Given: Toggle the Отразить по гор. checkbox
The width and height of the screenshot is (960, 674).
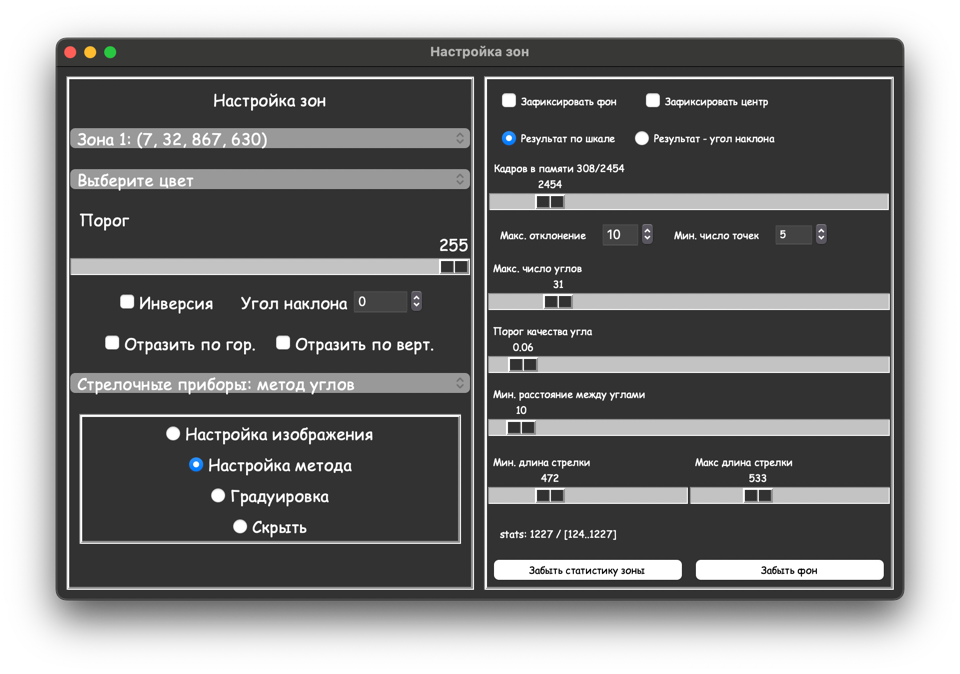Looking at the screenshot, I should coord(112,343).
